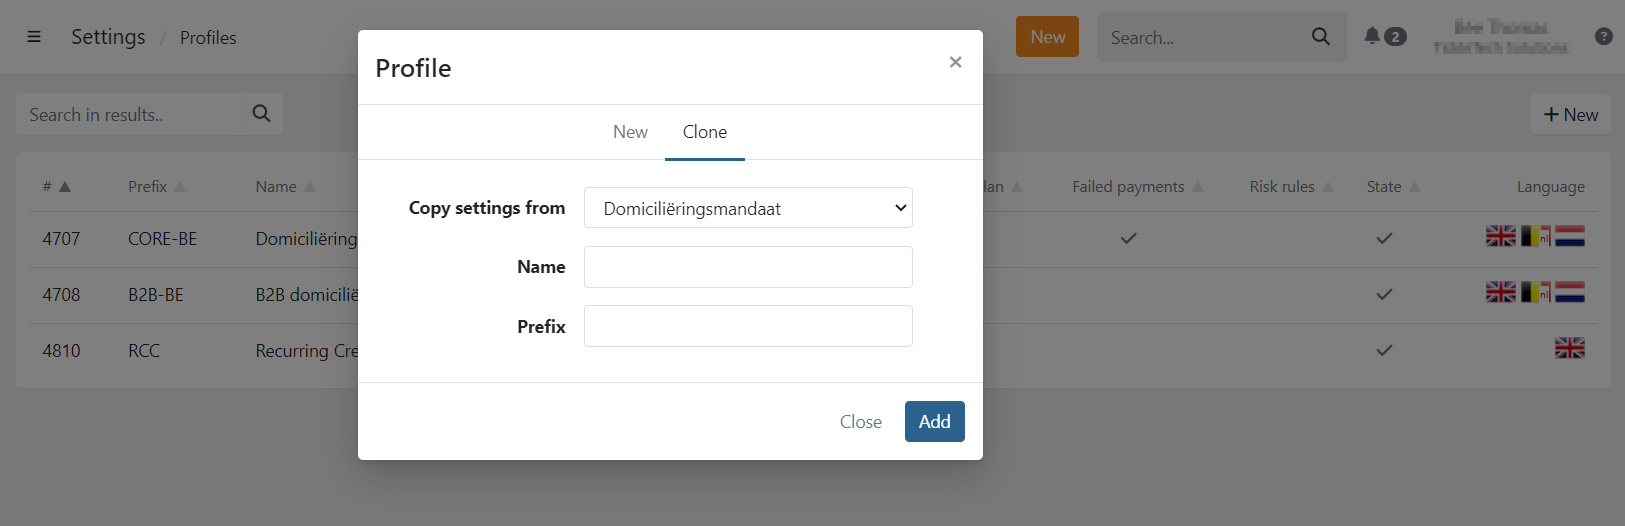The image size is (1625, 526).
Task: Click the Belgian flag in row 4708
Action: tap(1535, 292)
